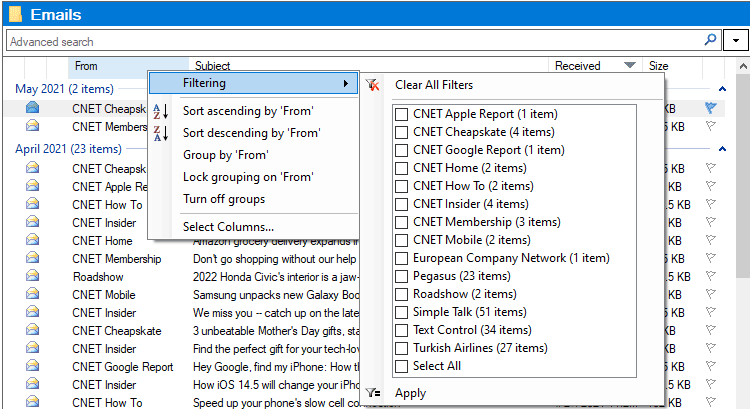Click the Emails folder icon in title

tap(14, 14)
